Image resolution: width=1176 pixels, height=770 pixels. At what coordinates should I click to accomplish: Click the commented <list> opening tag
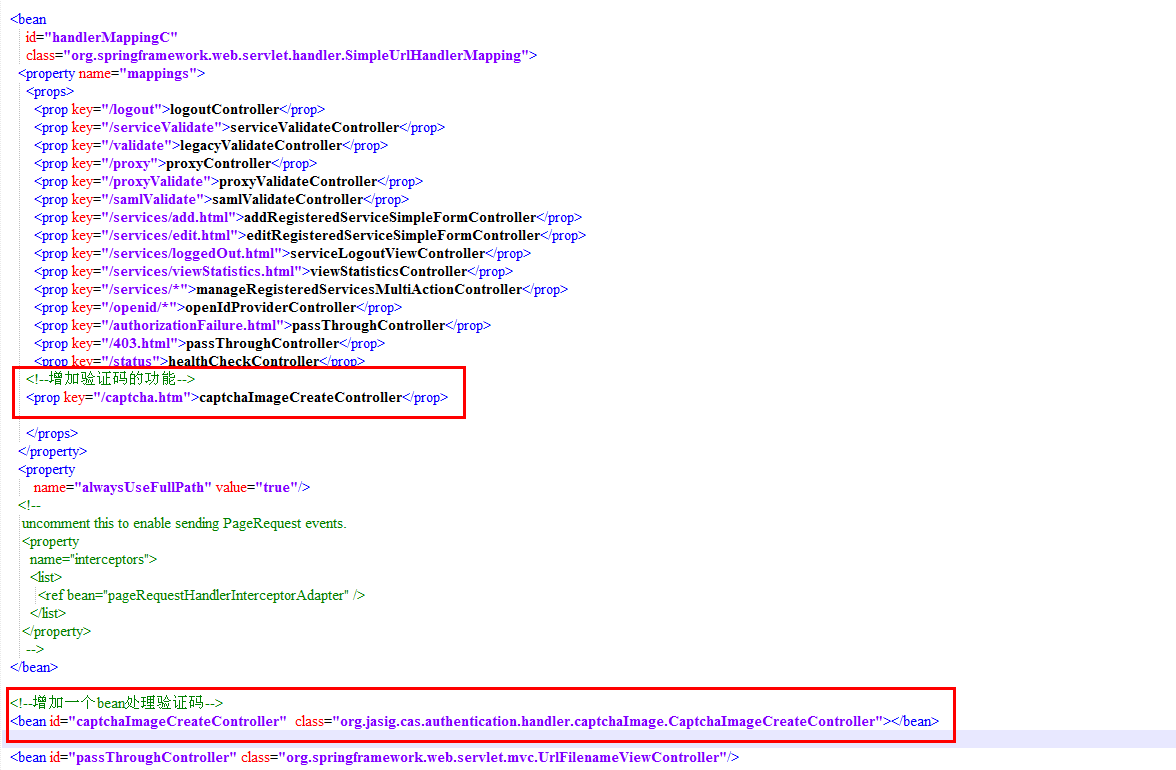[x=46, y=577]
